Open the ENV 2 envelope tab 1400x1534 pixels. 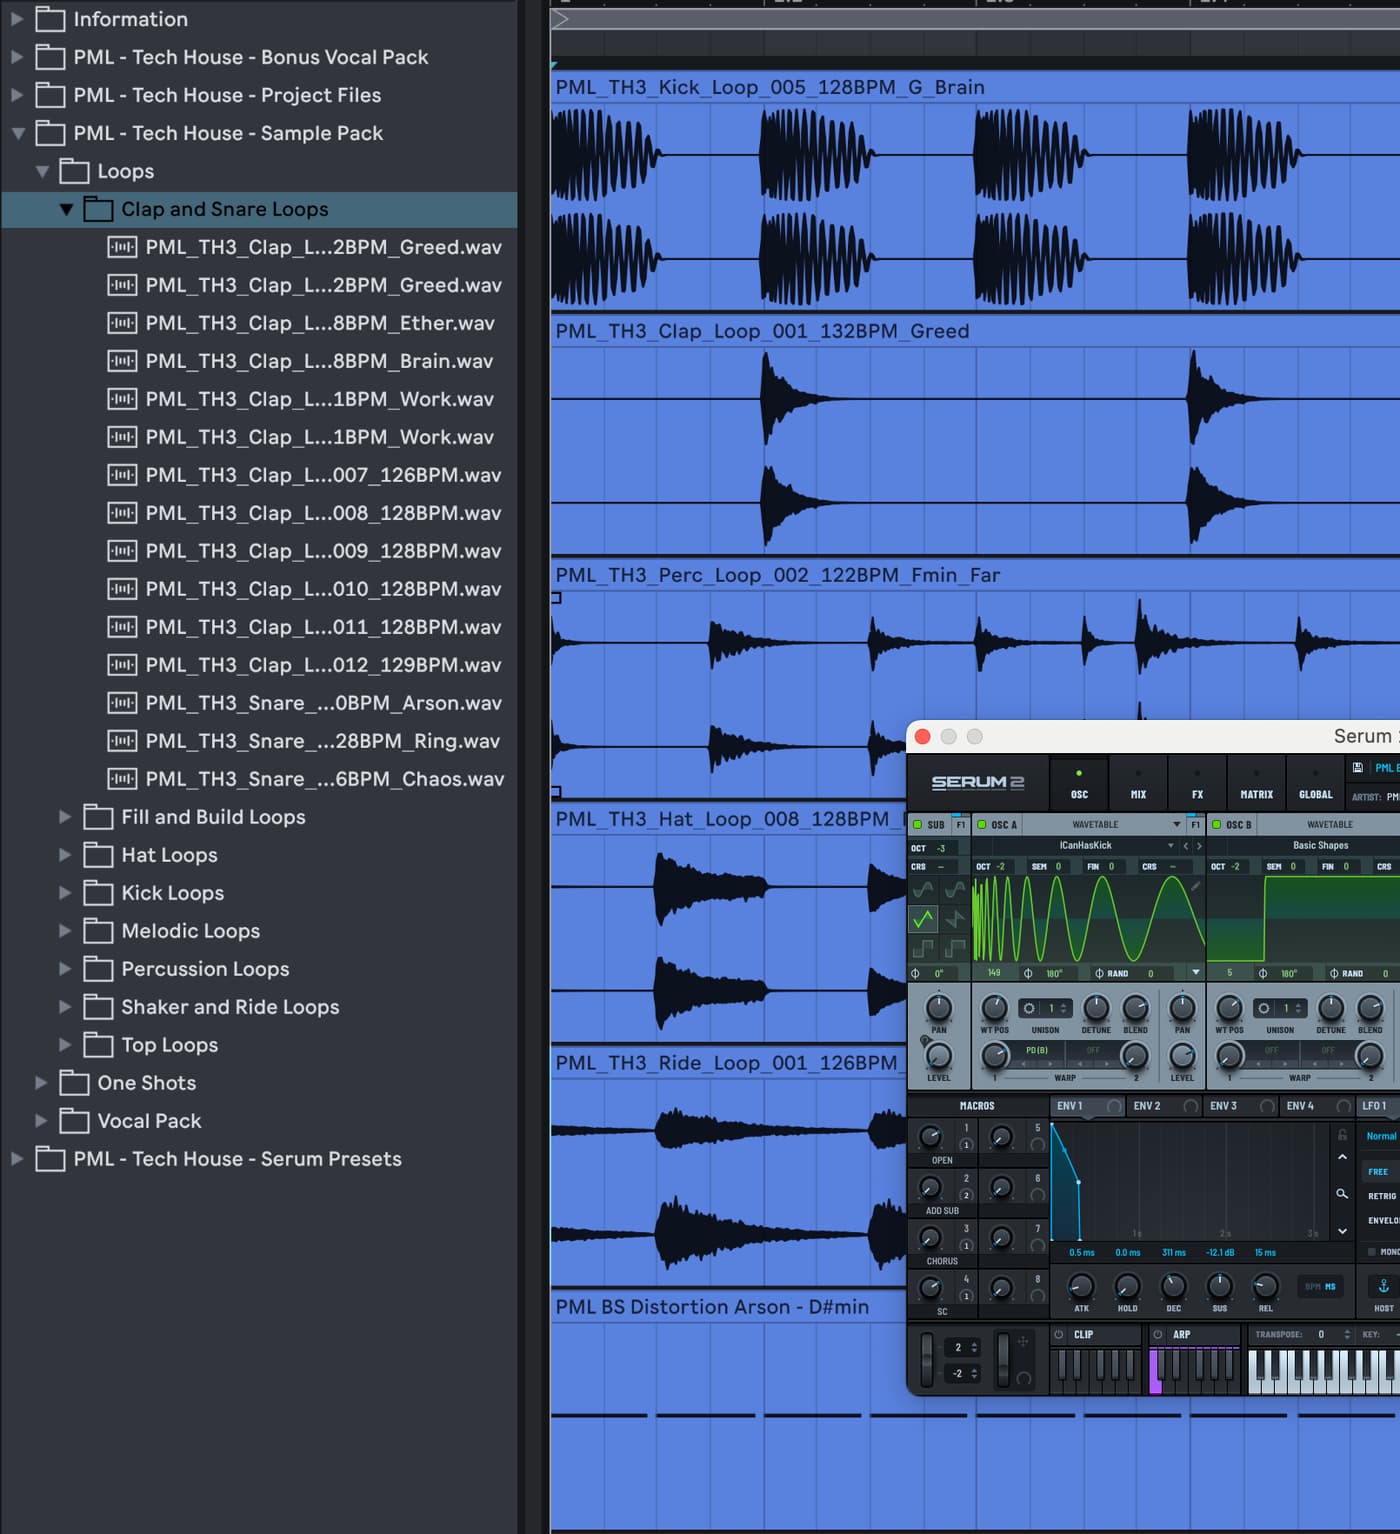click(1147, 1106)
